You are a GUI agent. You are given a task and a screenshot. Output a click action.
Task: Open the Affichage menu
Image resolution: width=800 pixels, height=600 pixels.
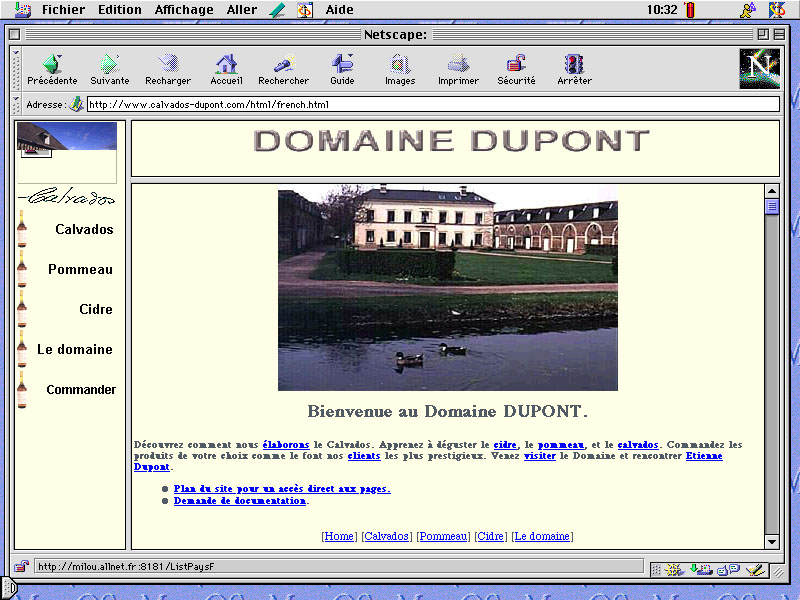tap(184, 10)
